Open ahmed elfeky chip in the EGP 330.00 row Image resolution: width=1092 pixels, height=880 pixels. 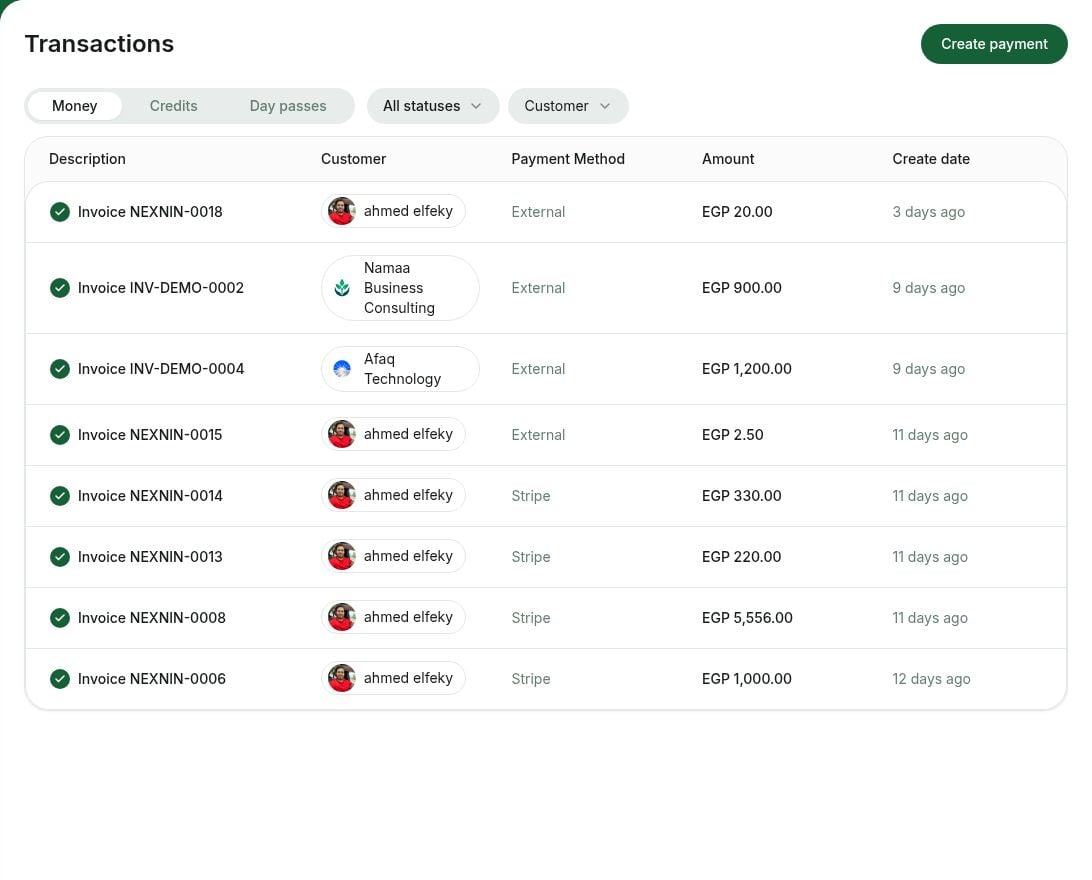pyautogui.click(x=393, y=495)
